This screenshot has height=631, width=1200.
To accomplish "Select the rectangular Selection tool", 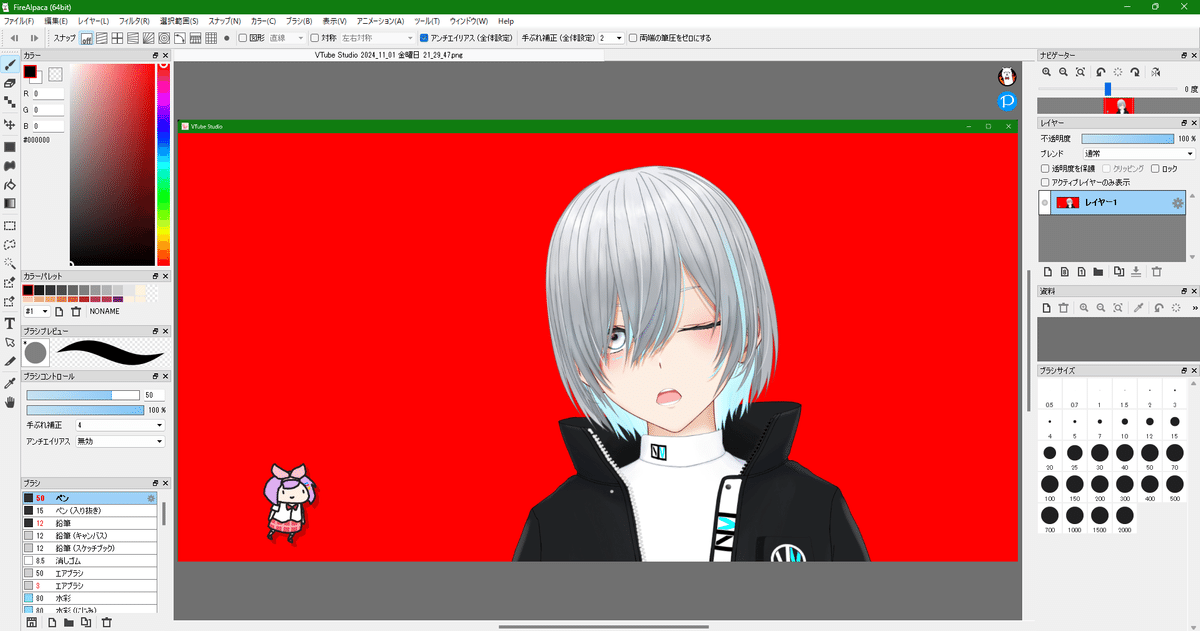I will [x=9, y=226].
